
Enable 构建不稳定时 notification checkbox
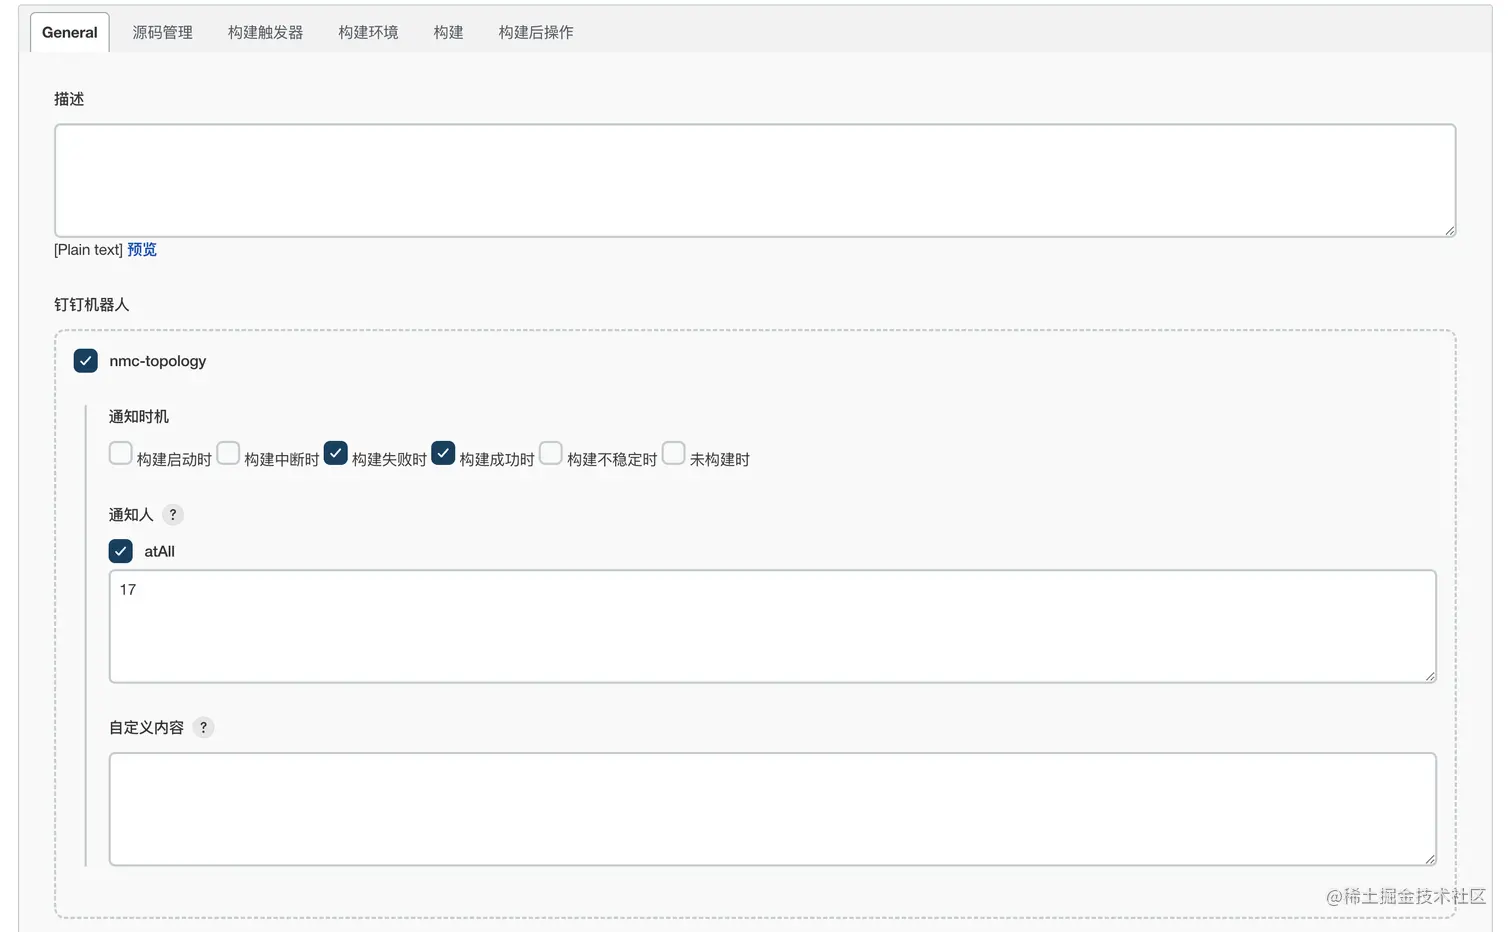(551, 453)
